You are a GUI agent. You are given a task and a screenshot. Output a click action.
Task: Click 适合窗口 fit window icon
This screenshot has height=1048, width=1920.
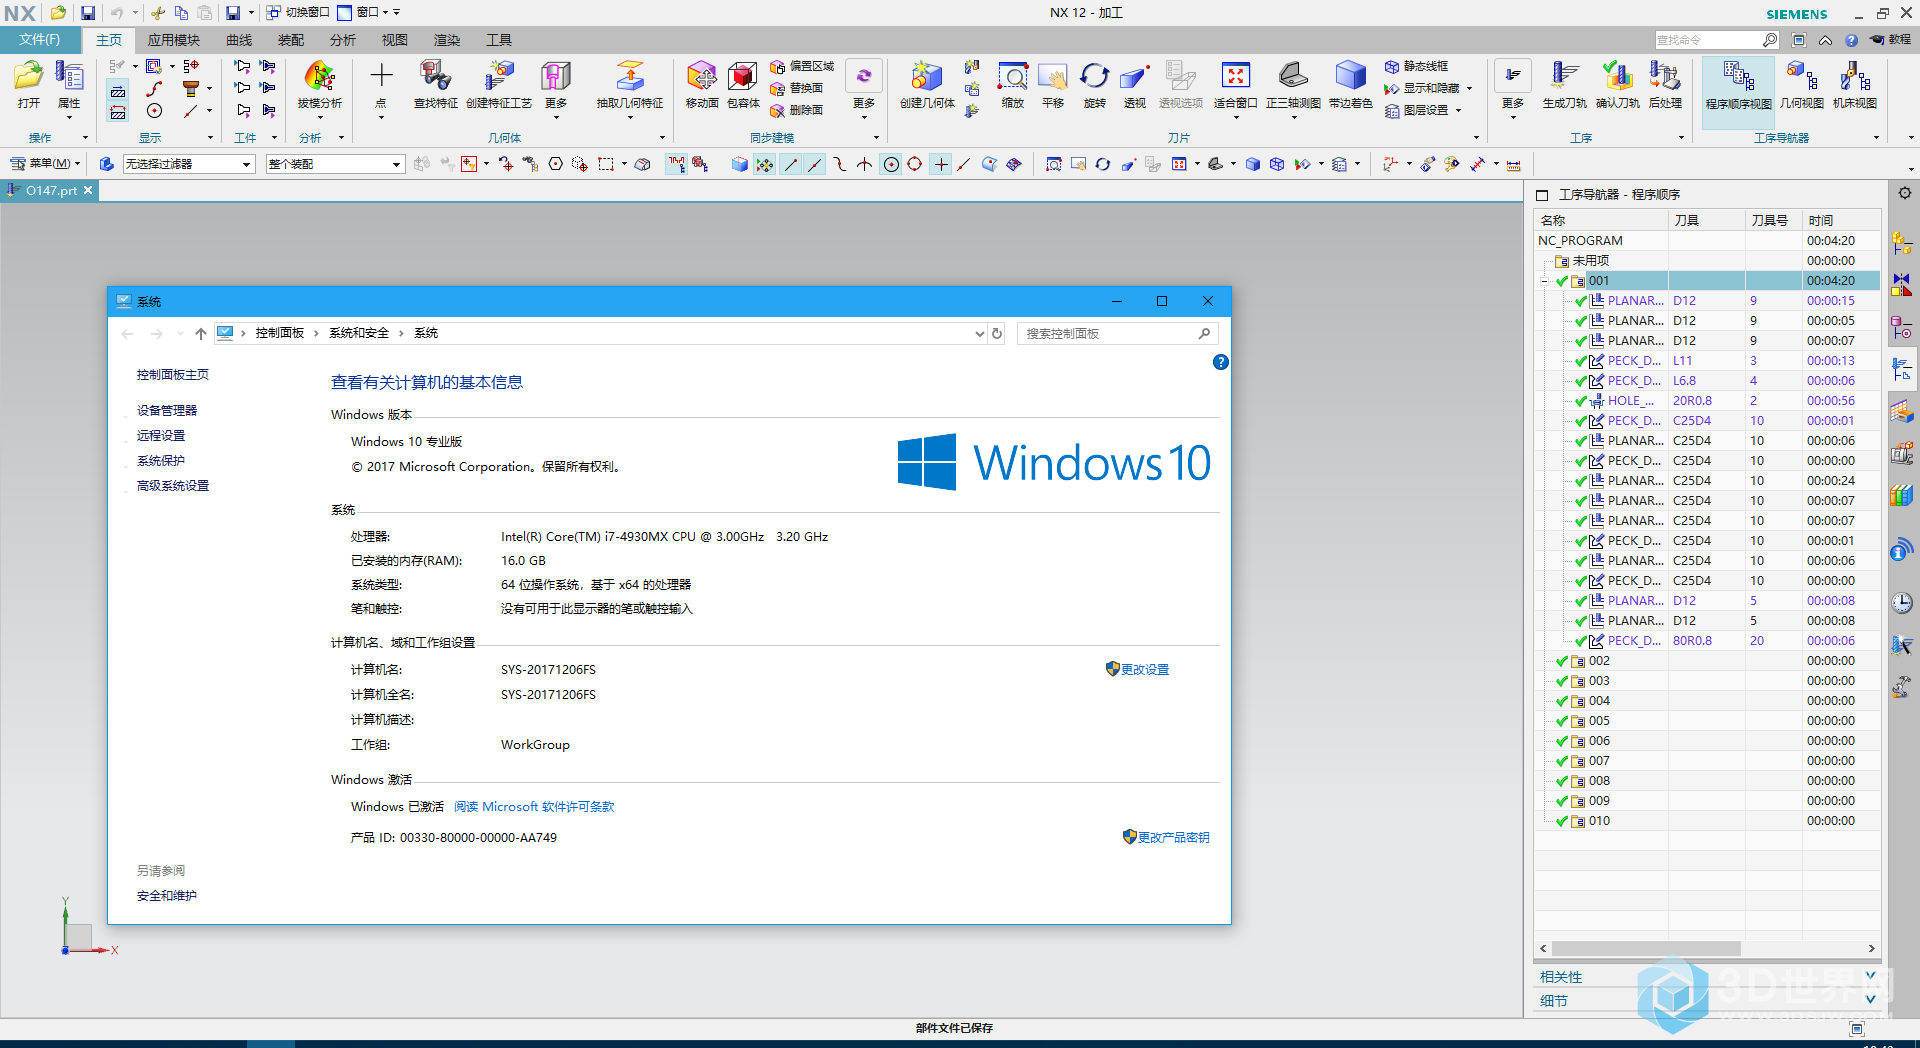pos(1235,84)
